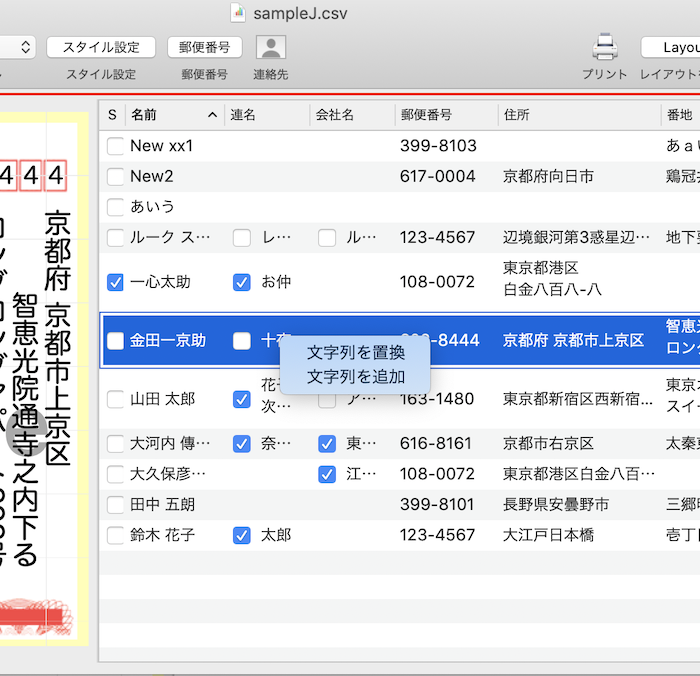Image resolution: width=700 pixels, height=676 pixels.
Task: Select the name 金田一京助
Action: pos(168,341)
